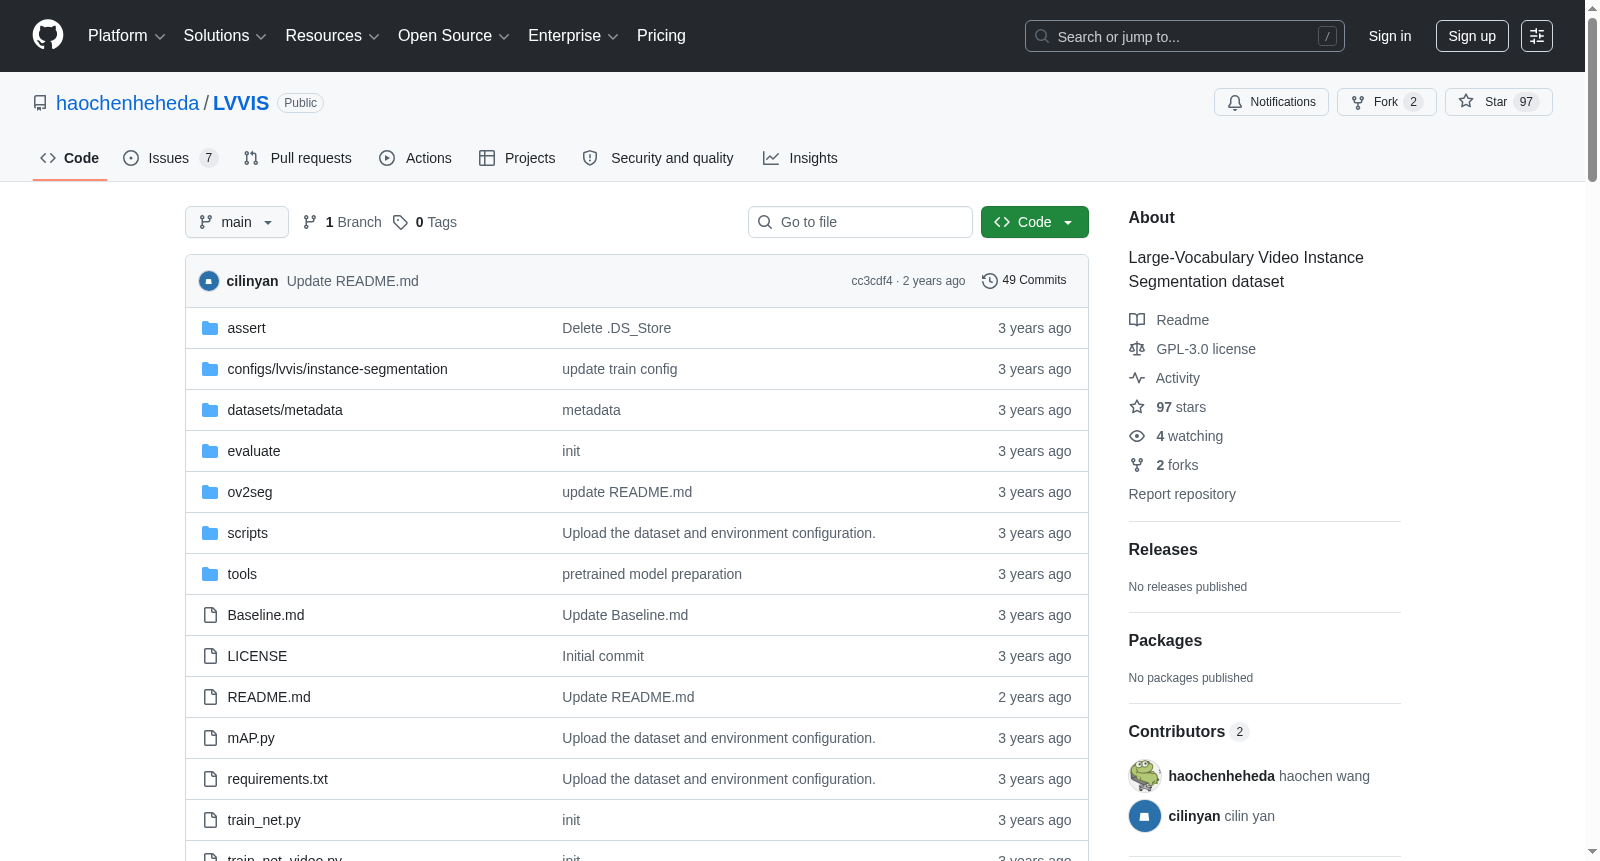Switch to the Projects tab
Image resolution: width=1600 pixels, height=861 pixels.
(517, 158)
